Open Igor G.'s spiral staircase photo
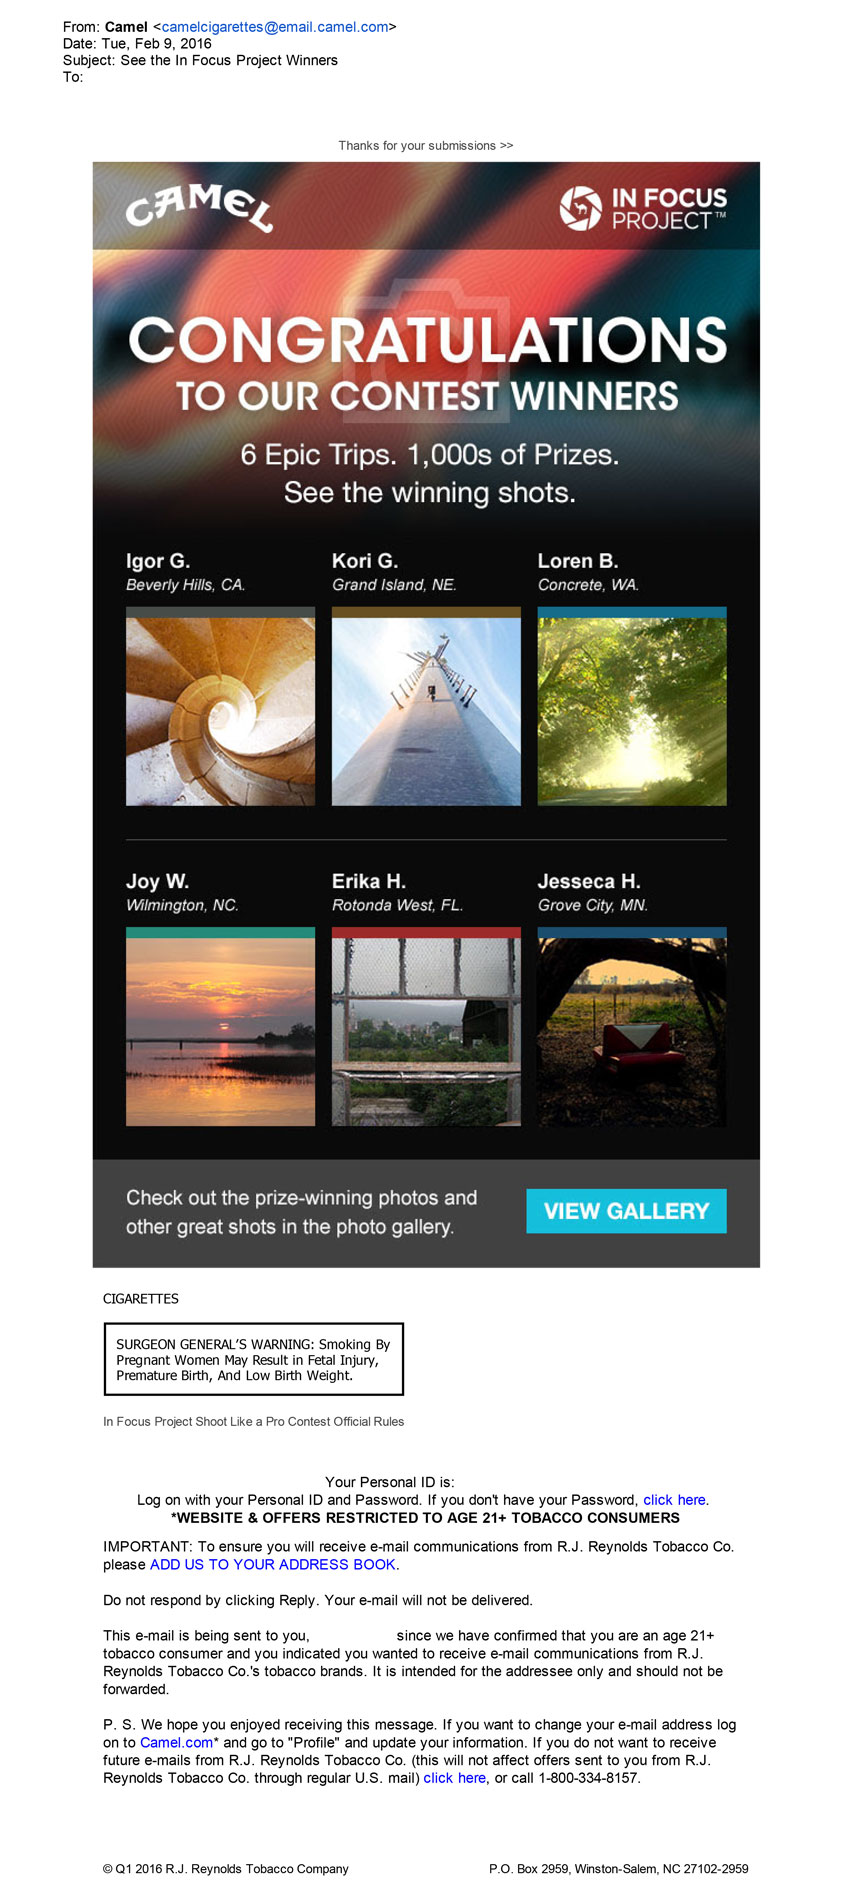This screenshot has width=850, height=1892. pos(220,711)
